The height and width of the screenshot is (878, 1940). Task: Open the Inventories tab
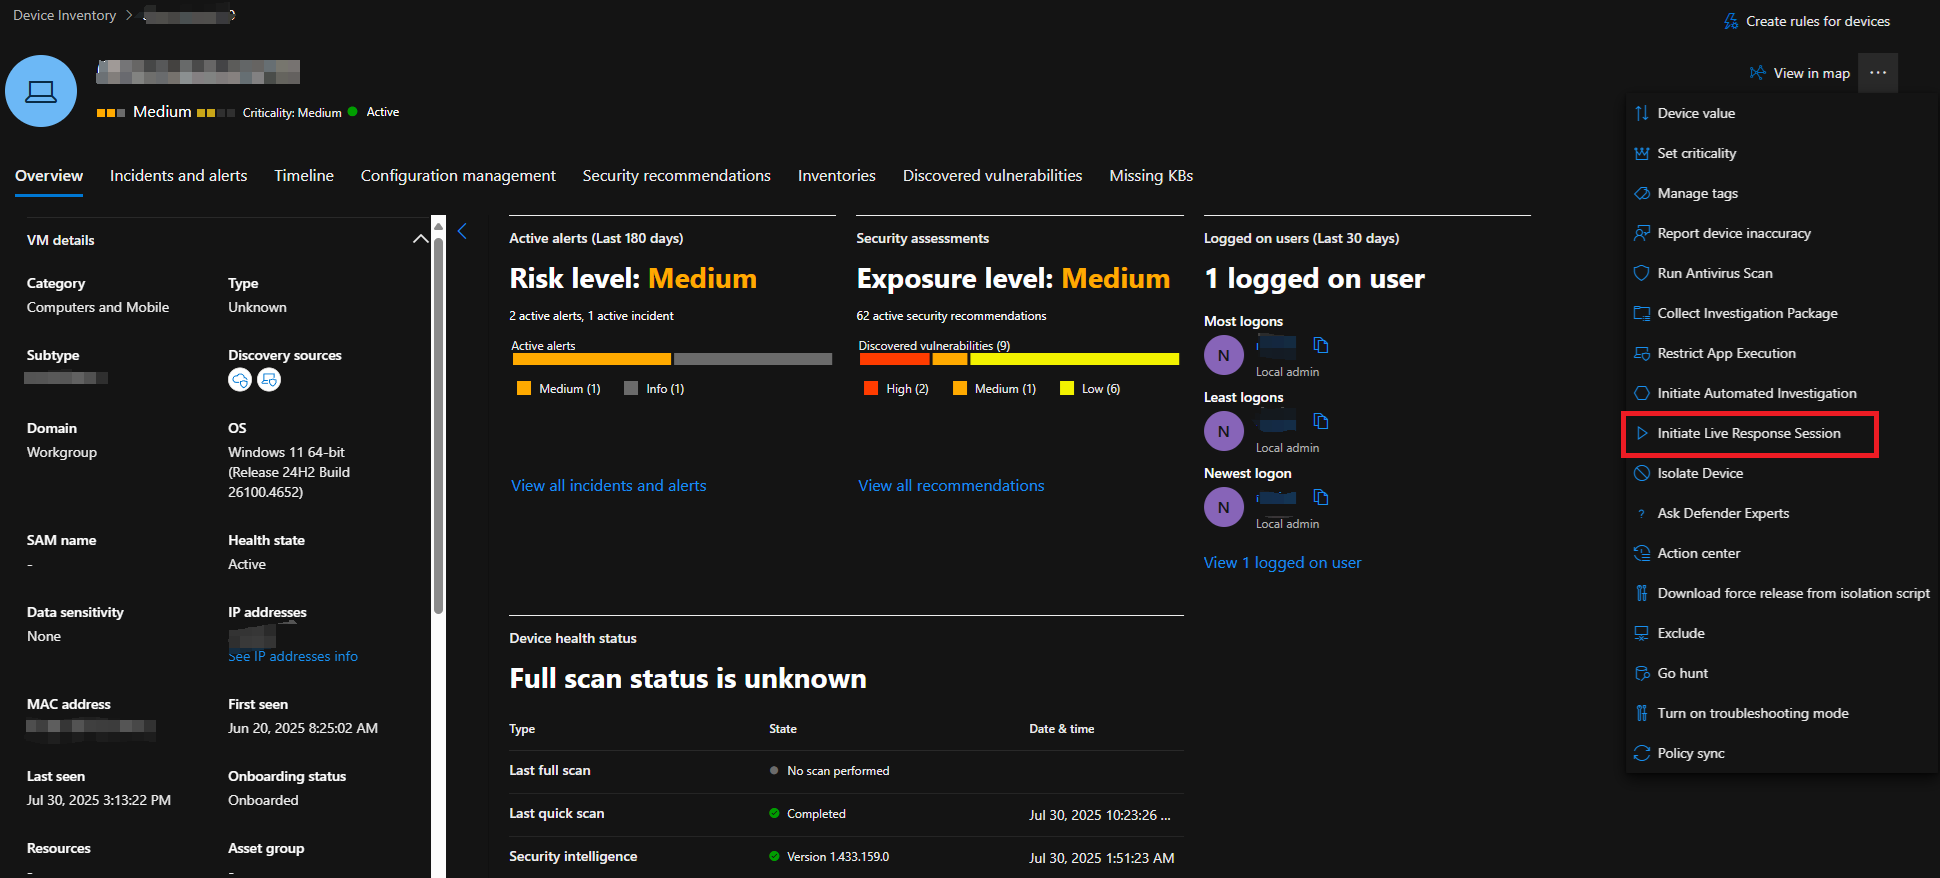click(837, 176)
